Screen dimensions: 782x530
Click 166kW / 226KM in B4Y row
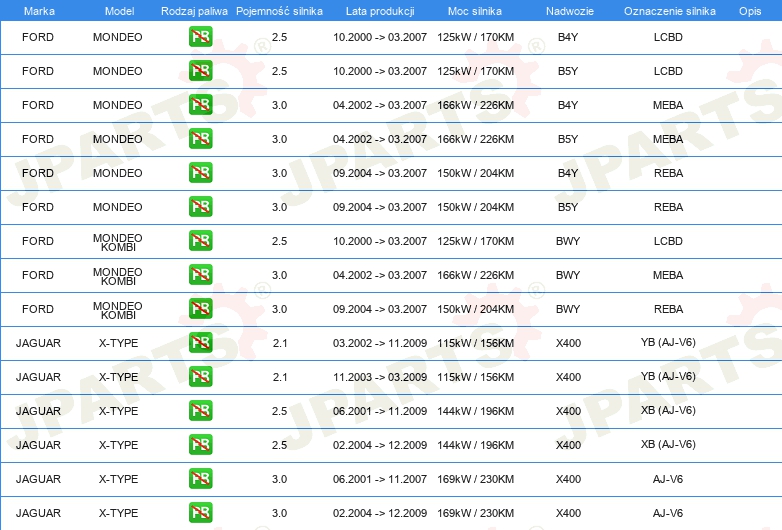(475, 105)
